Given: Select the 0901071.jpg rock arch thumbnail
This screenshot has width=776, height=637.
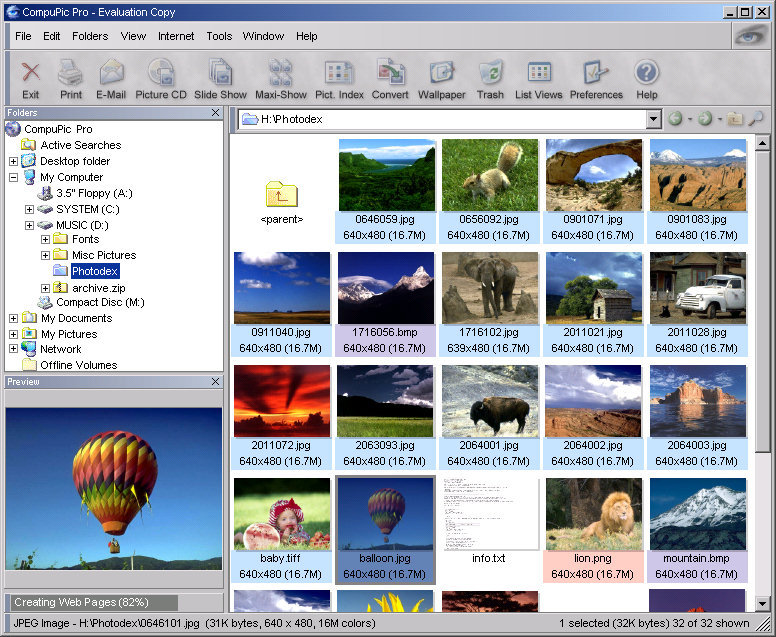Looking at the screenshot, I should 593,175.
